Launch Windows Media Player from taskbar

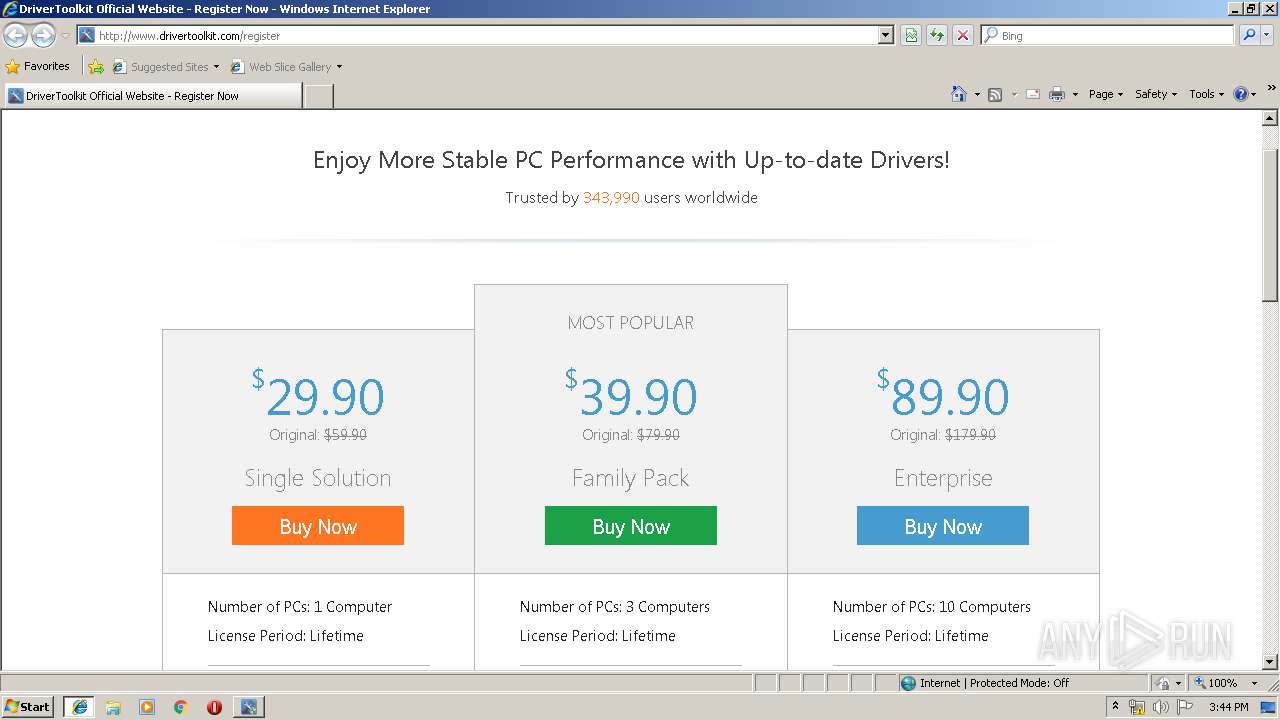click(147, 707)
